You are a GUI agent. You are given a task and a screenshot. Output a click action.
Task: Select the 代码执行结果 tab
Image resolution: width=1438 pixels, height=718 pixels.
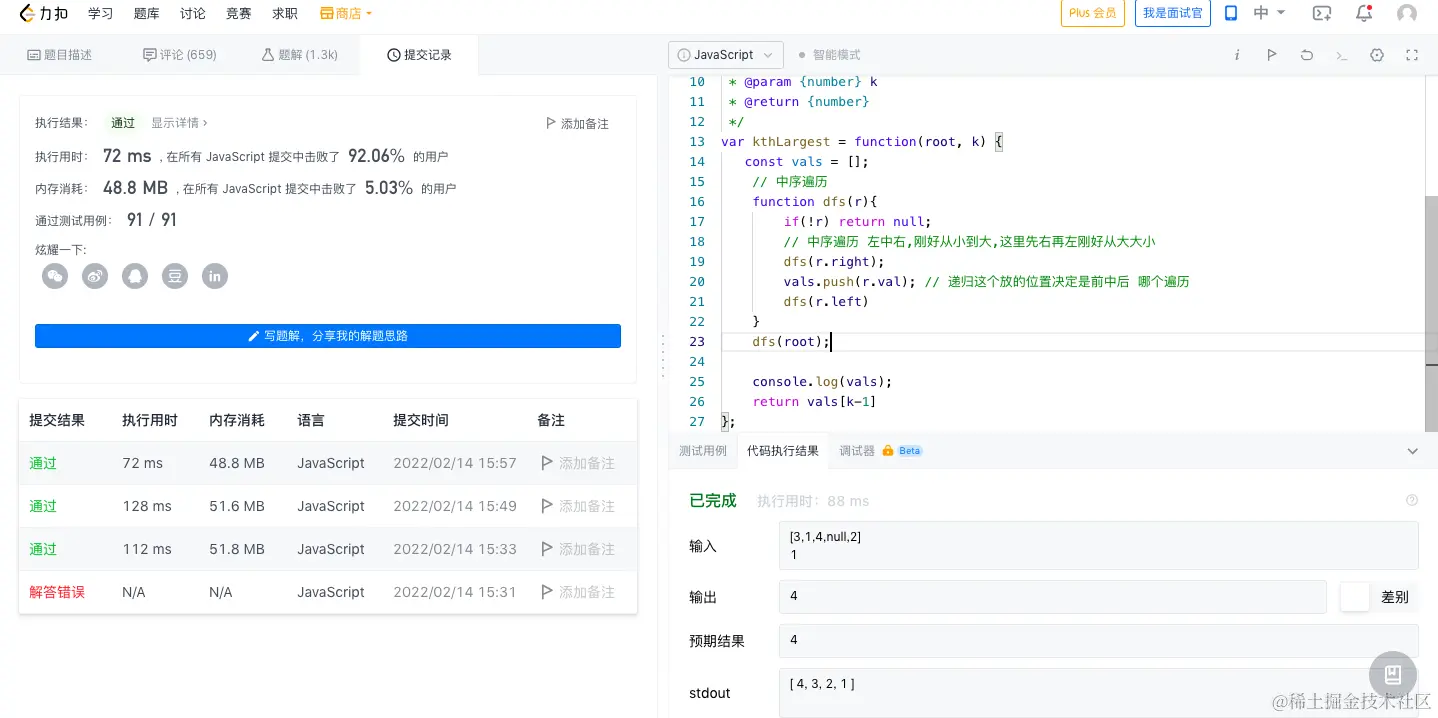[x=783, y=451]
